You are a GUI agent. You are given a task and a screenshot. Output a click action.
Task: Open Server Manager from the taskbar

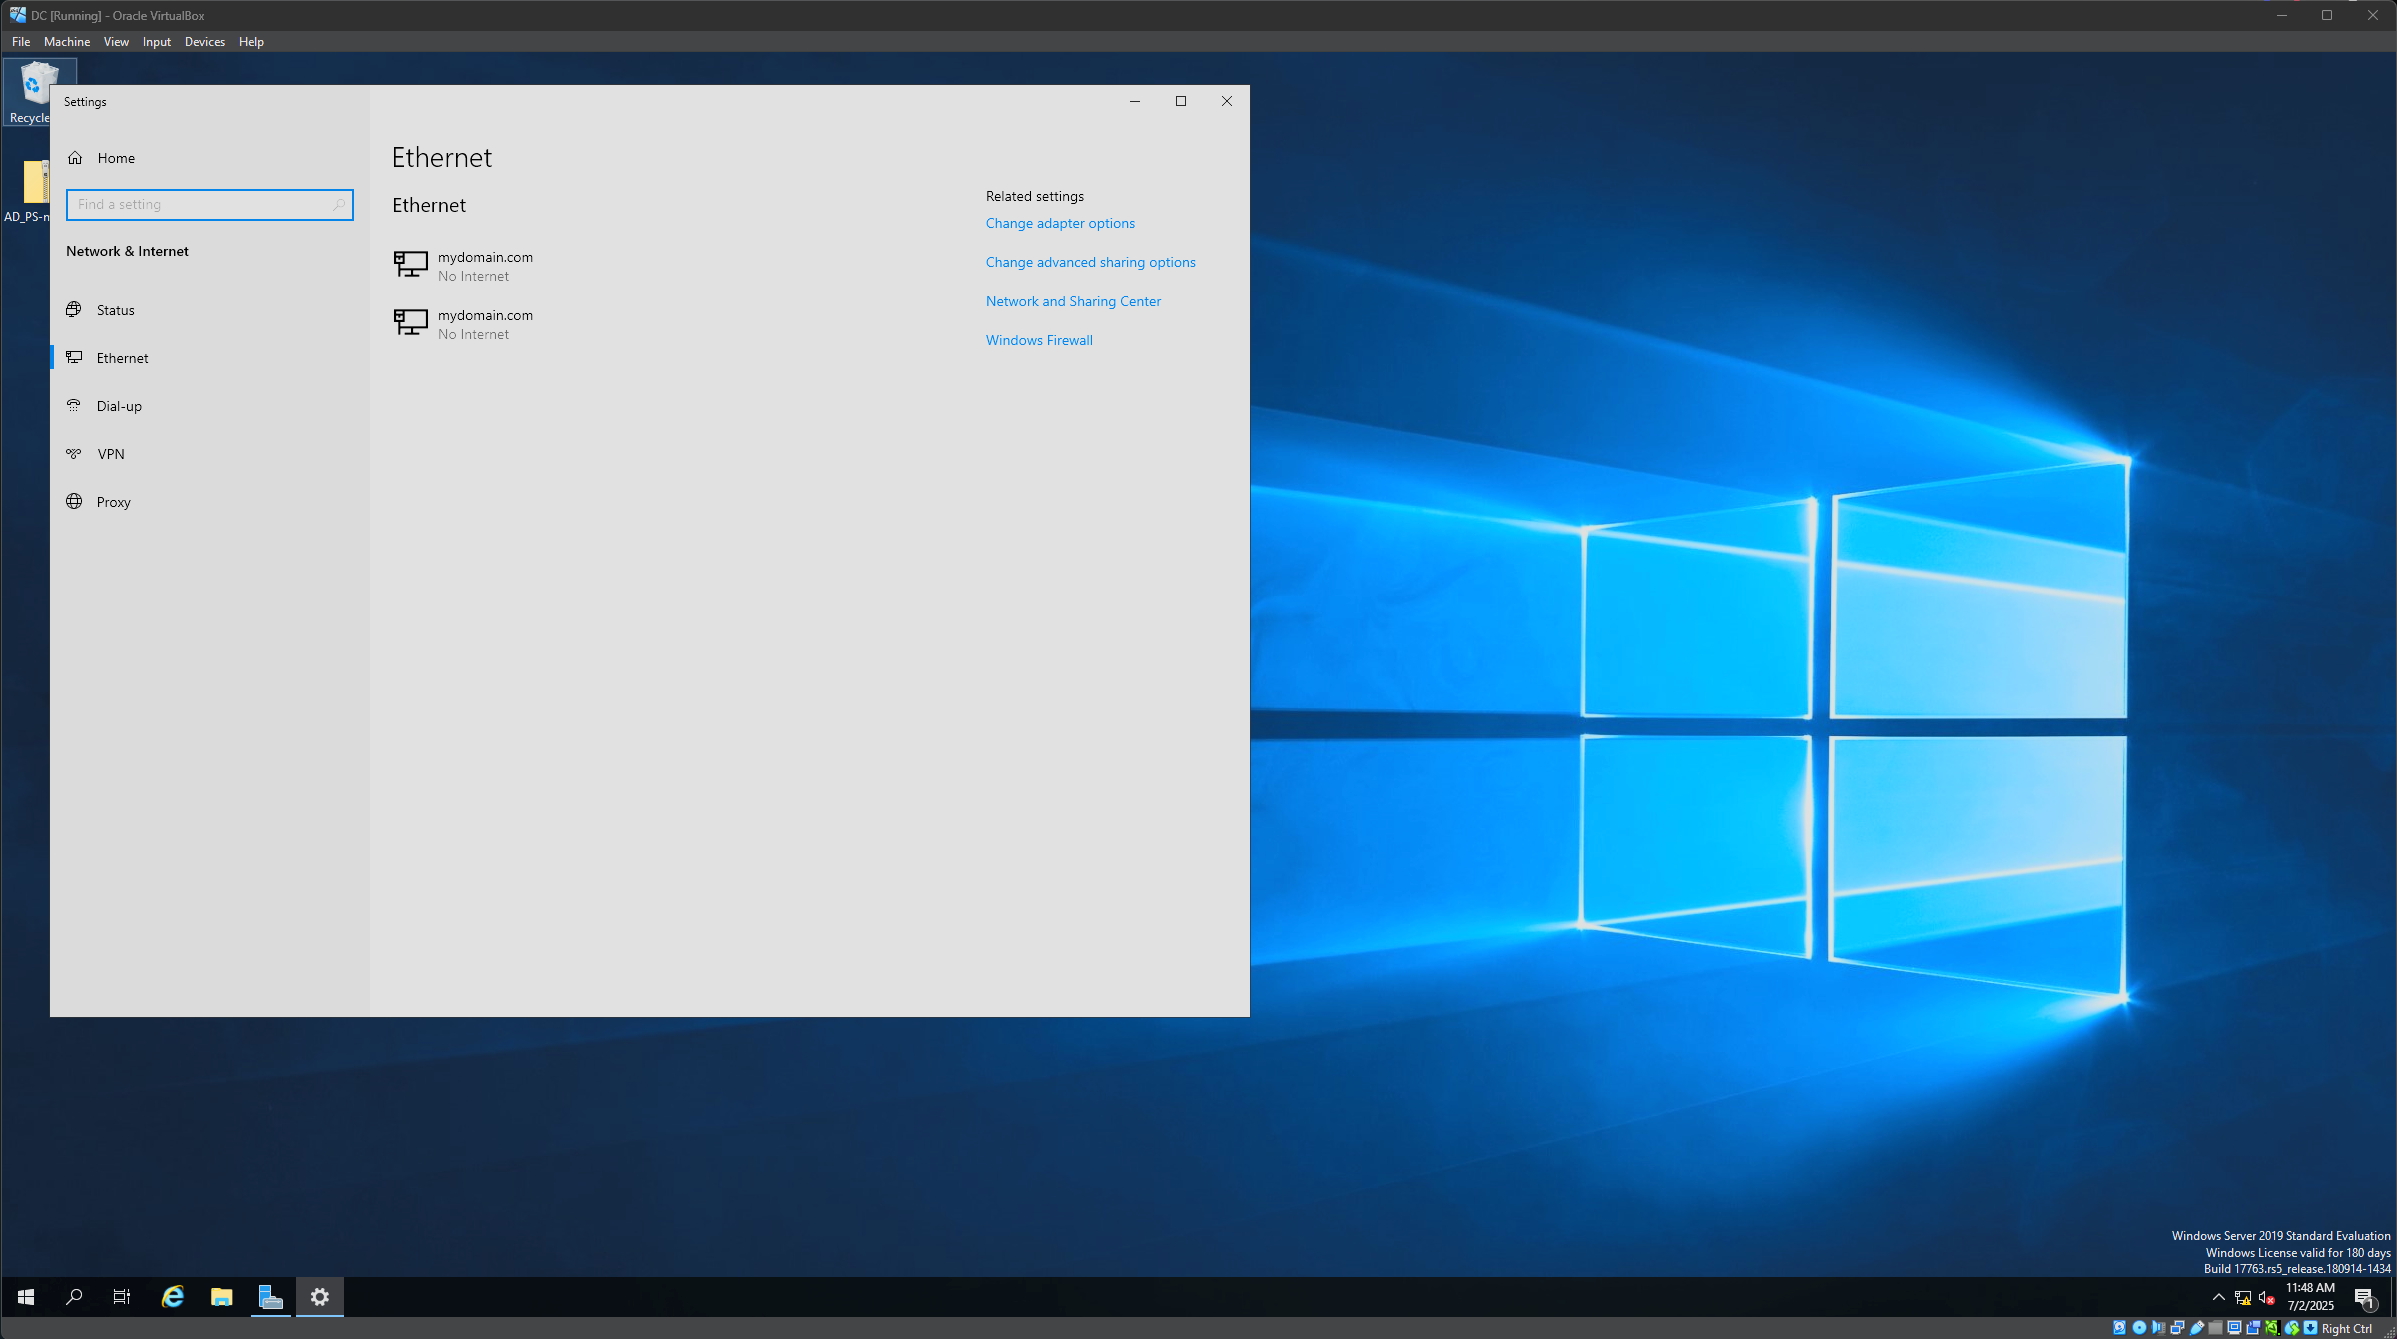click(x=271, y=1297)
